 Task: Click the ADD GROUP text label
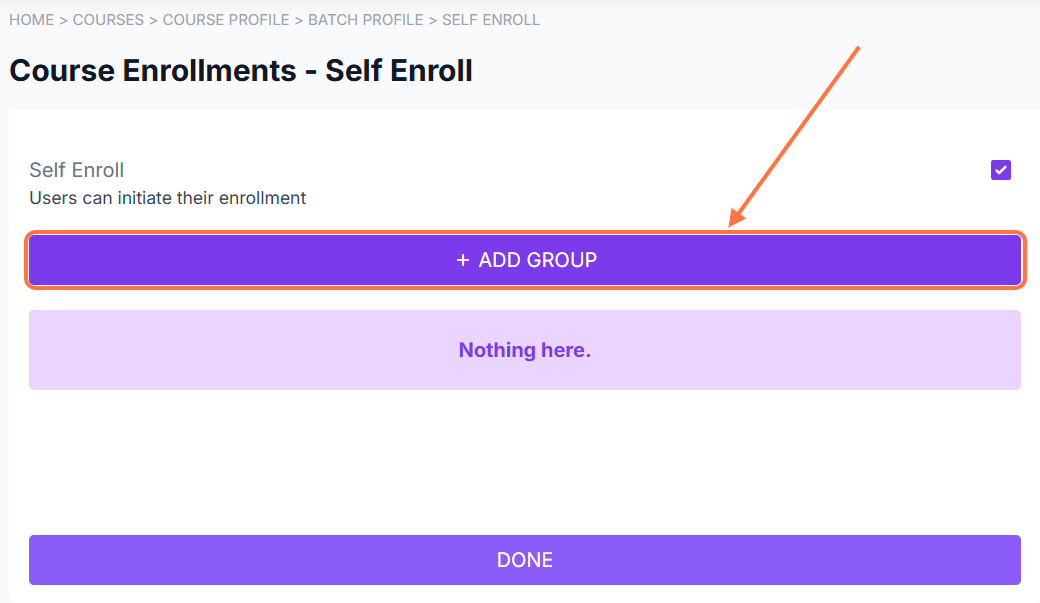538,260
